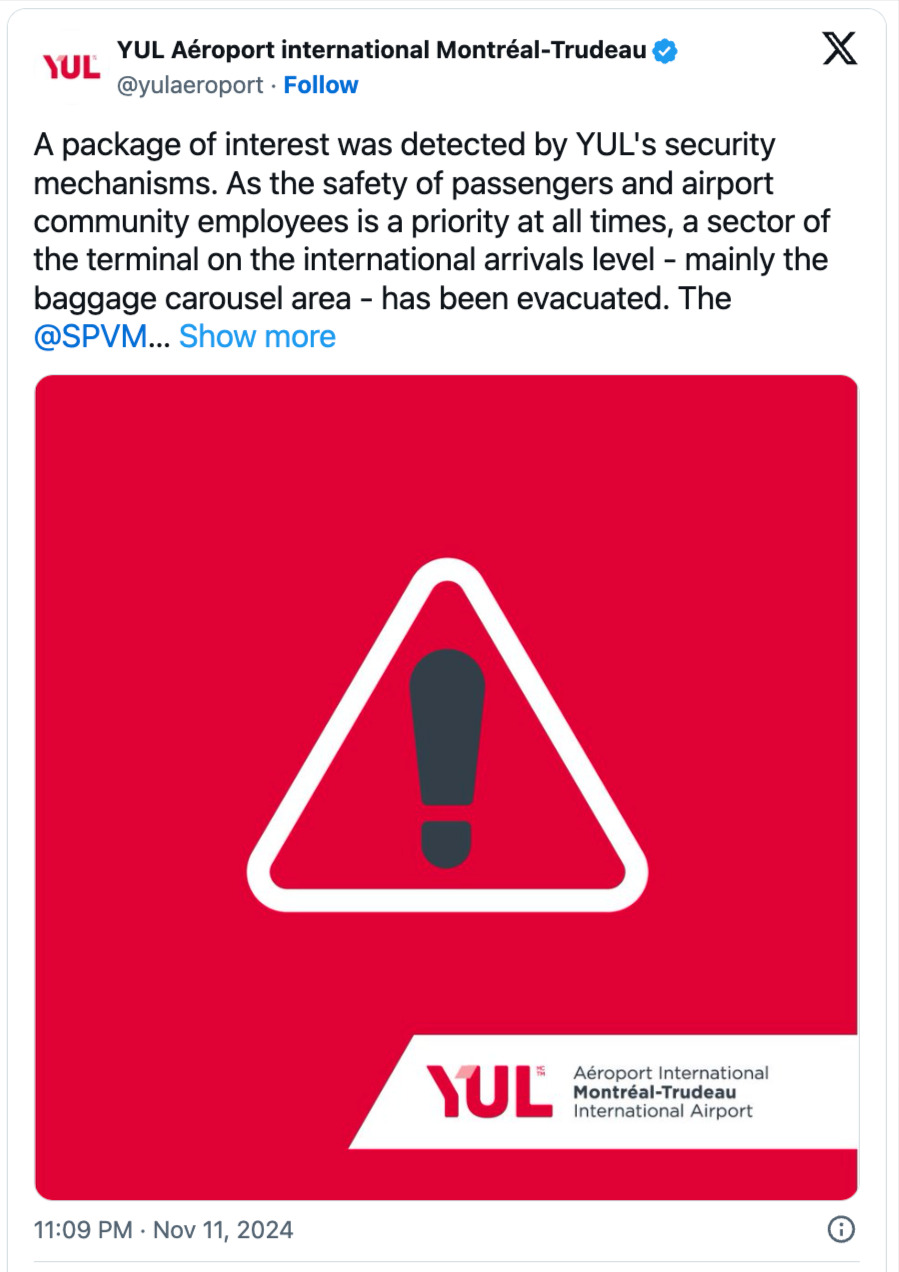The image size is (899, 1272).
Task: Open the 11:09 PM · Nov 11, 2024 timestamp
Action: coord(164,1229)
